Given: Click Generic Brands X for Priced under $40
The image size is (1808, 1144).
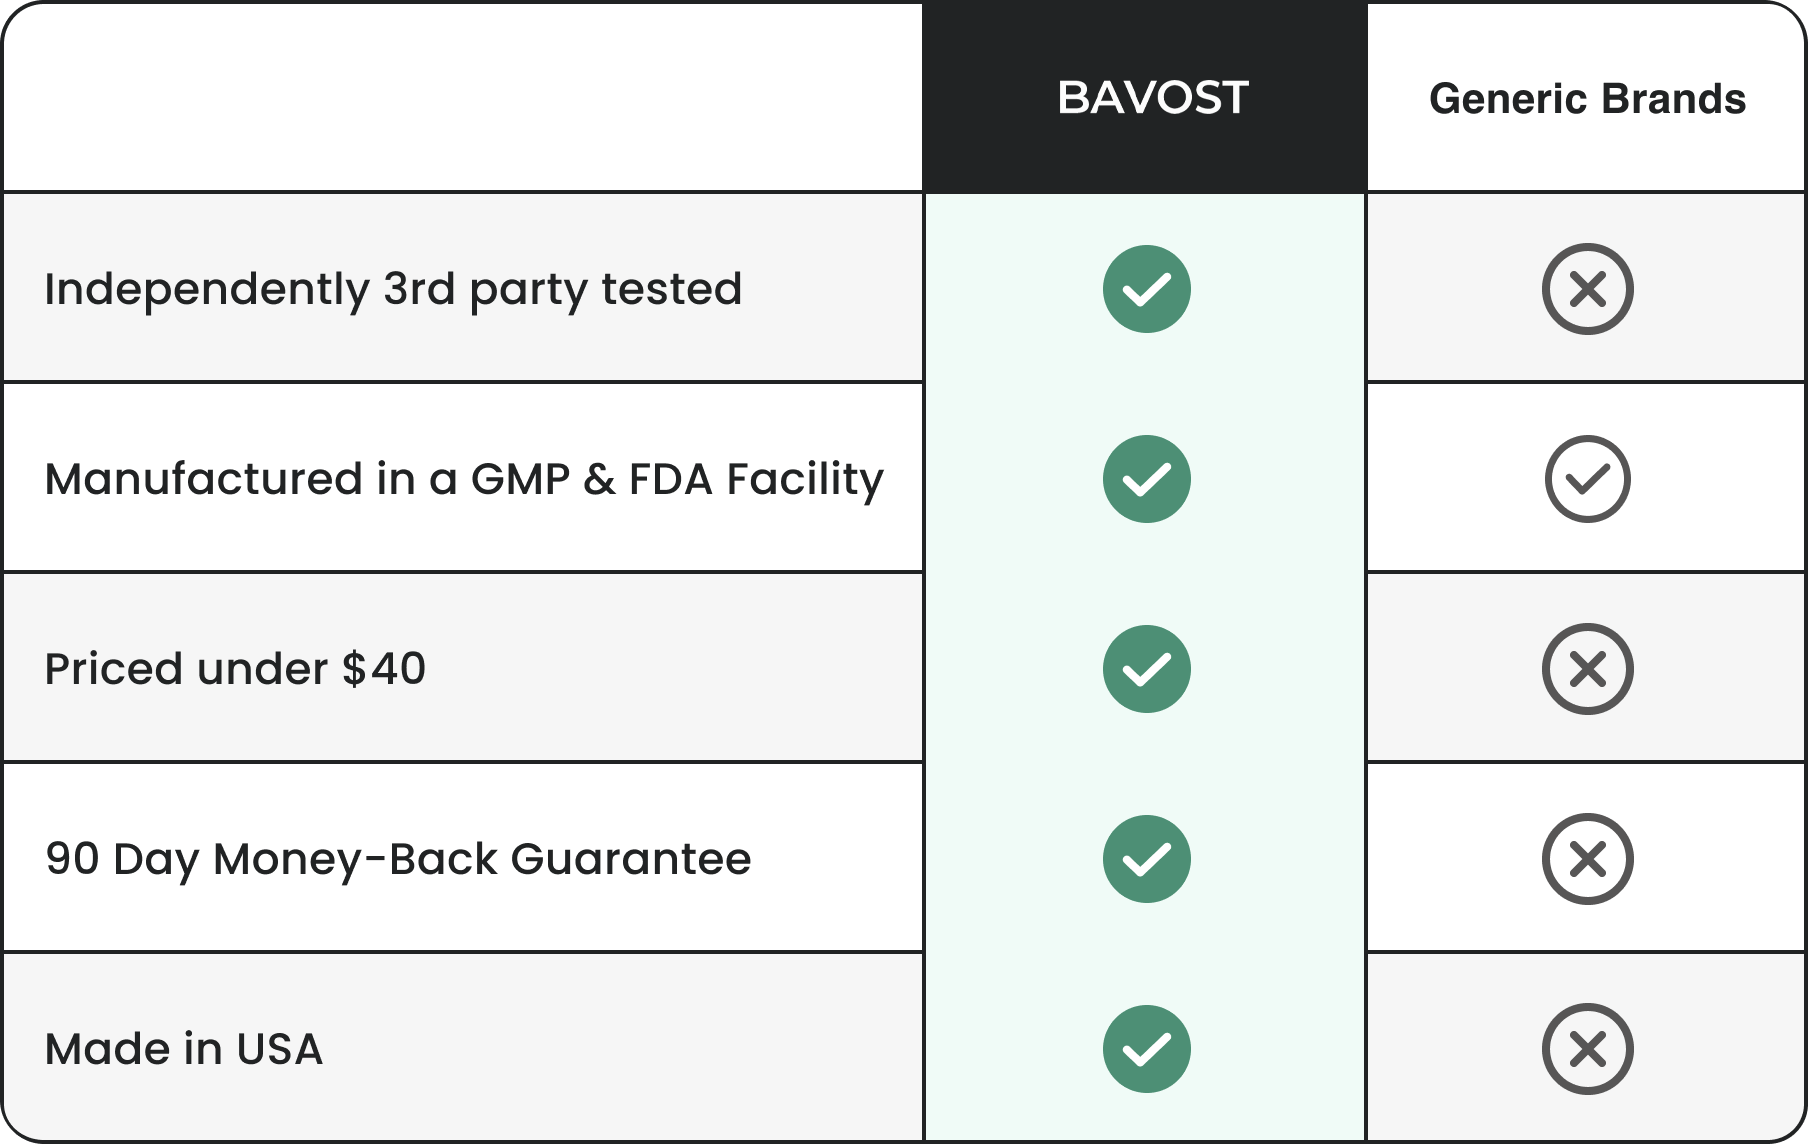Looking at the screenshot, I should click(x=1588, y=669).
